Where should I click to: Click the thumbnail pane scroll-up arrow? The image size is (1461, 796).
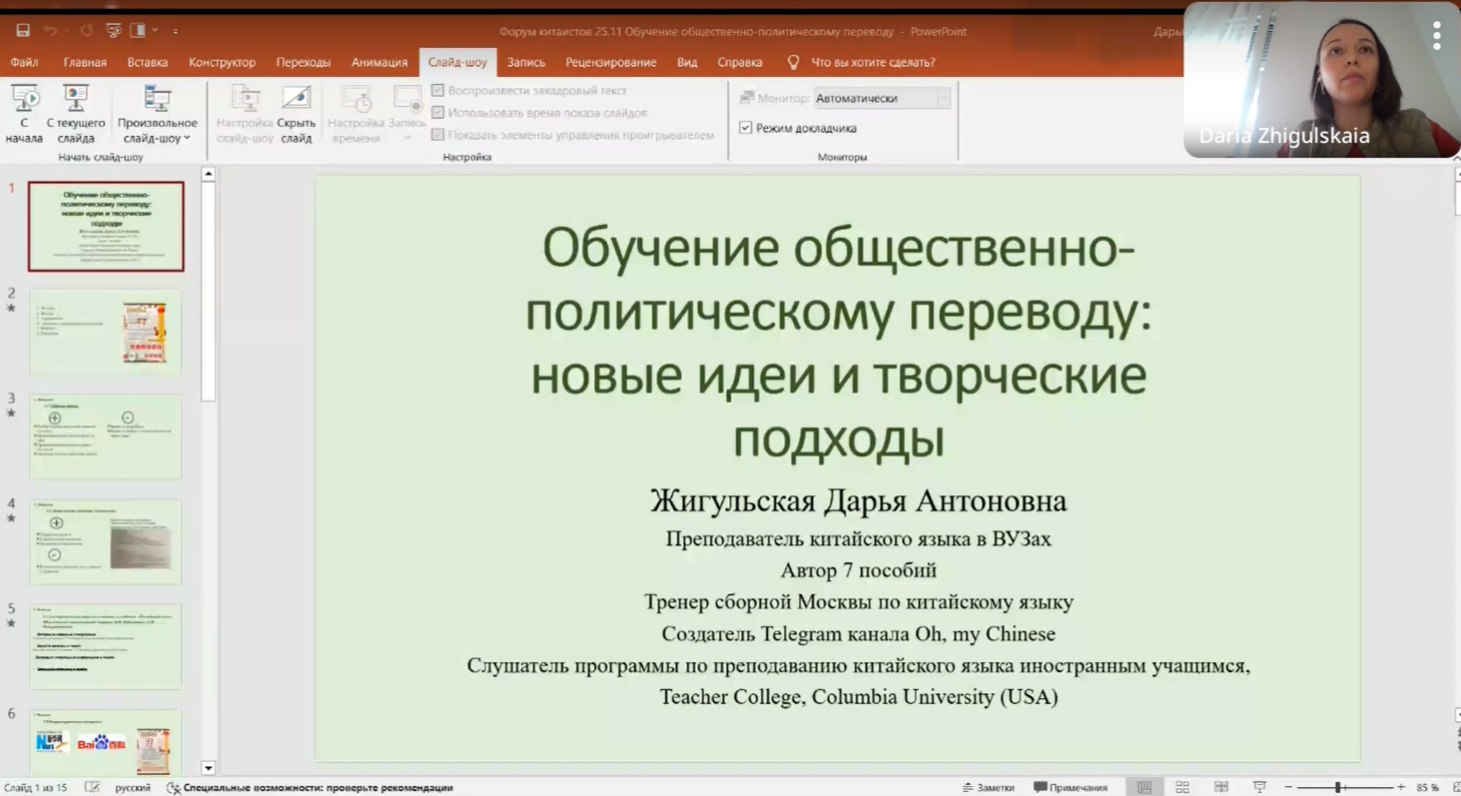point(208,174)
